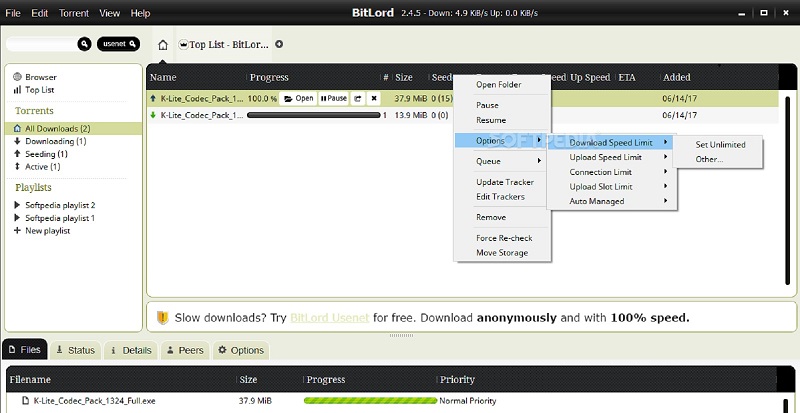Choose Set Unlimited download speed
The image size is (800, 413).
(x=717, y=144)
